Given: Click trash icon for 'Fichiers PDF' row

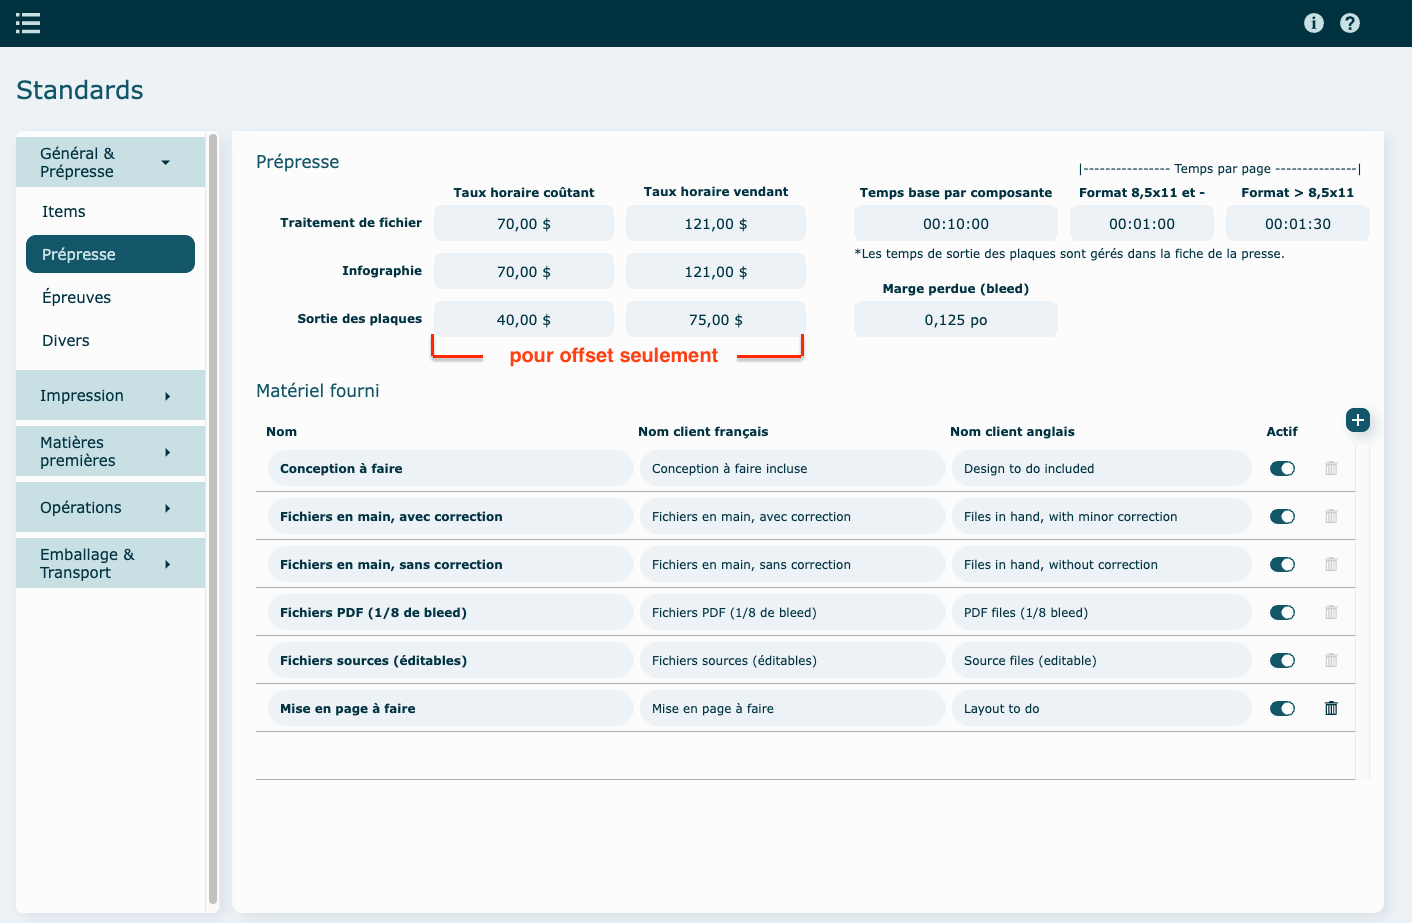Looking at the screenshot, I should pos(1331,612).
